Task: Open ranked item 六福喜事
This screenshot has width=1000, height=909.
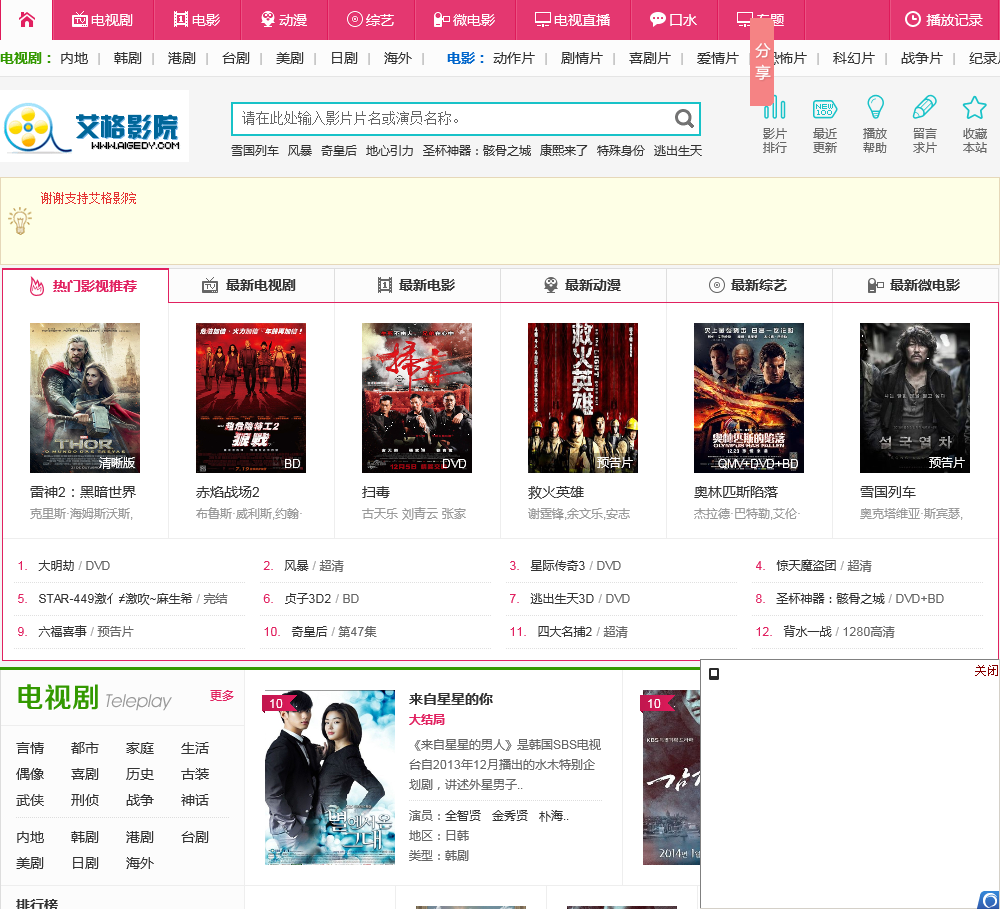Action: [62, 632]
